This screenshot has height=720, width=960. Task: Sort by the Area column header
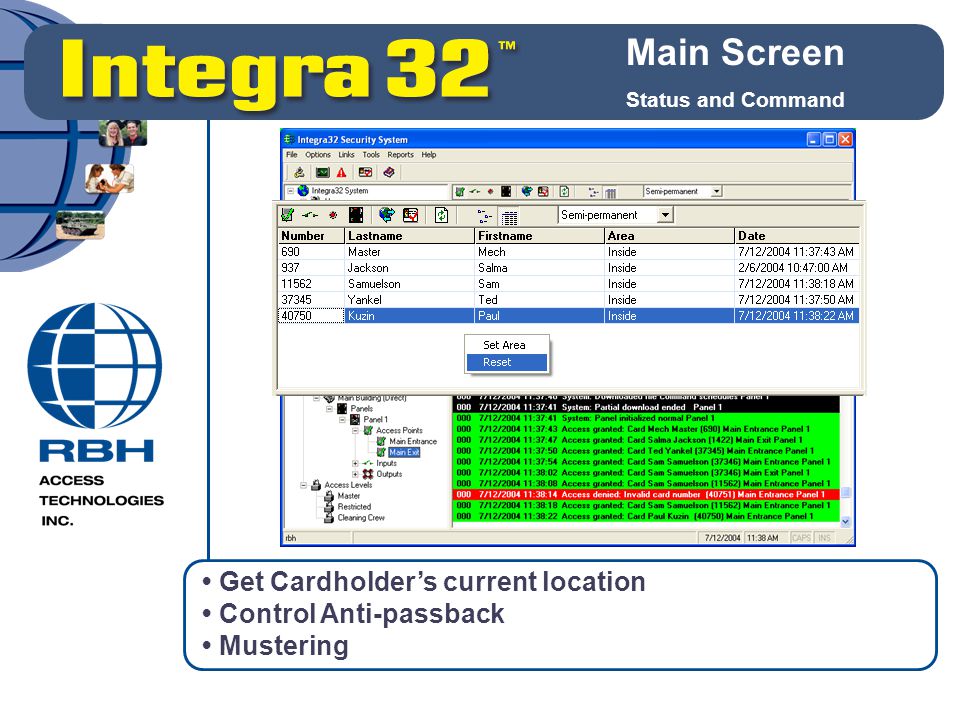669,236
